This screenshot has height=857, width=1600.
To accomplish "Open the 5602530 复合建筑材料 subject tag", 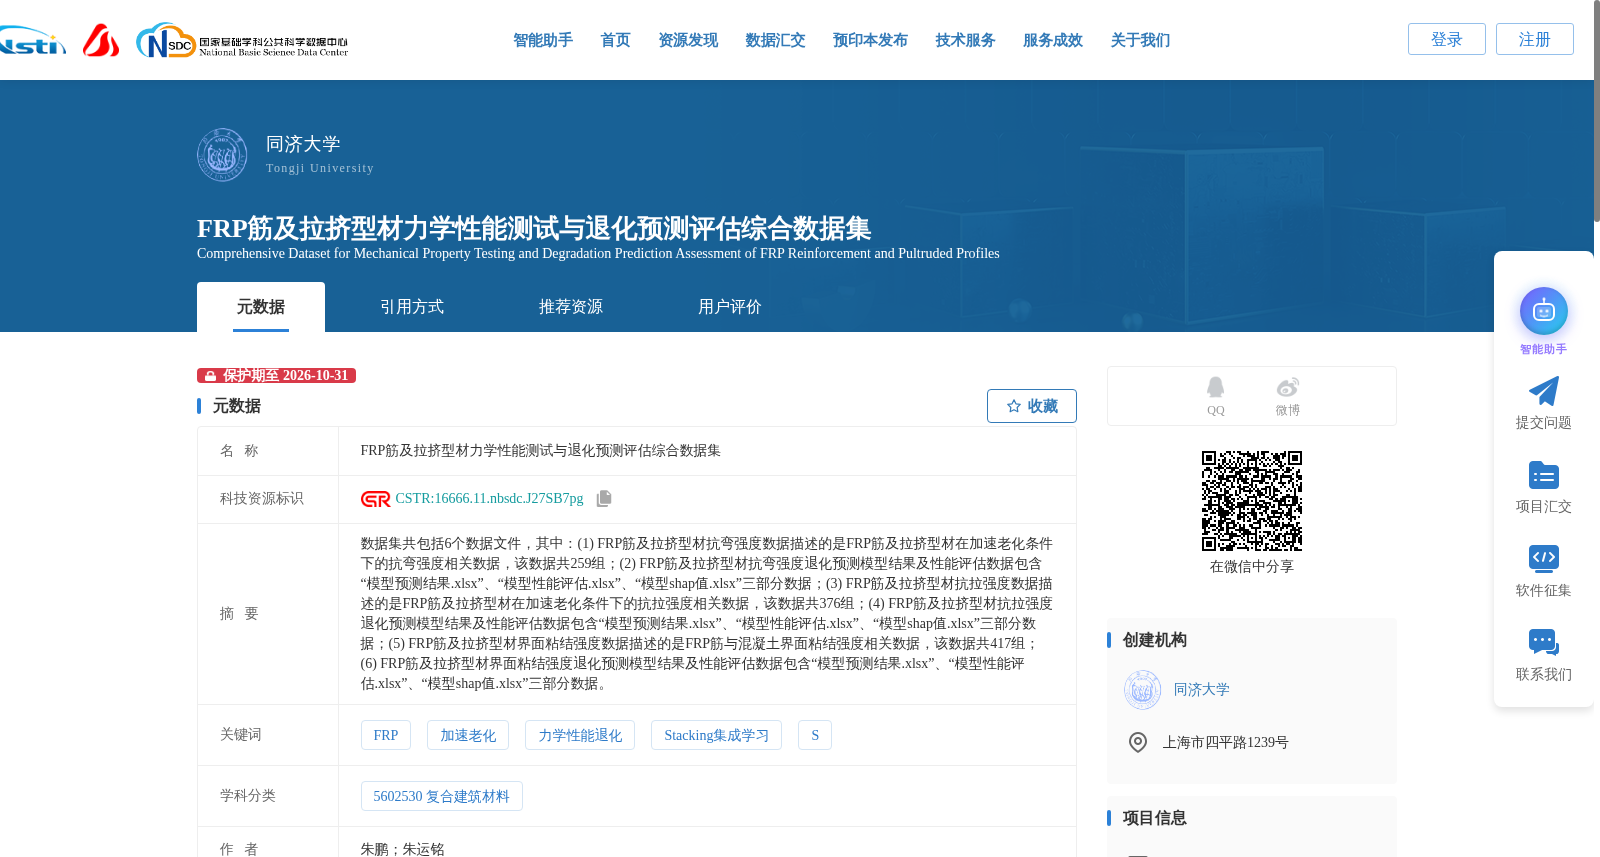I will click(x=442, y=796).
